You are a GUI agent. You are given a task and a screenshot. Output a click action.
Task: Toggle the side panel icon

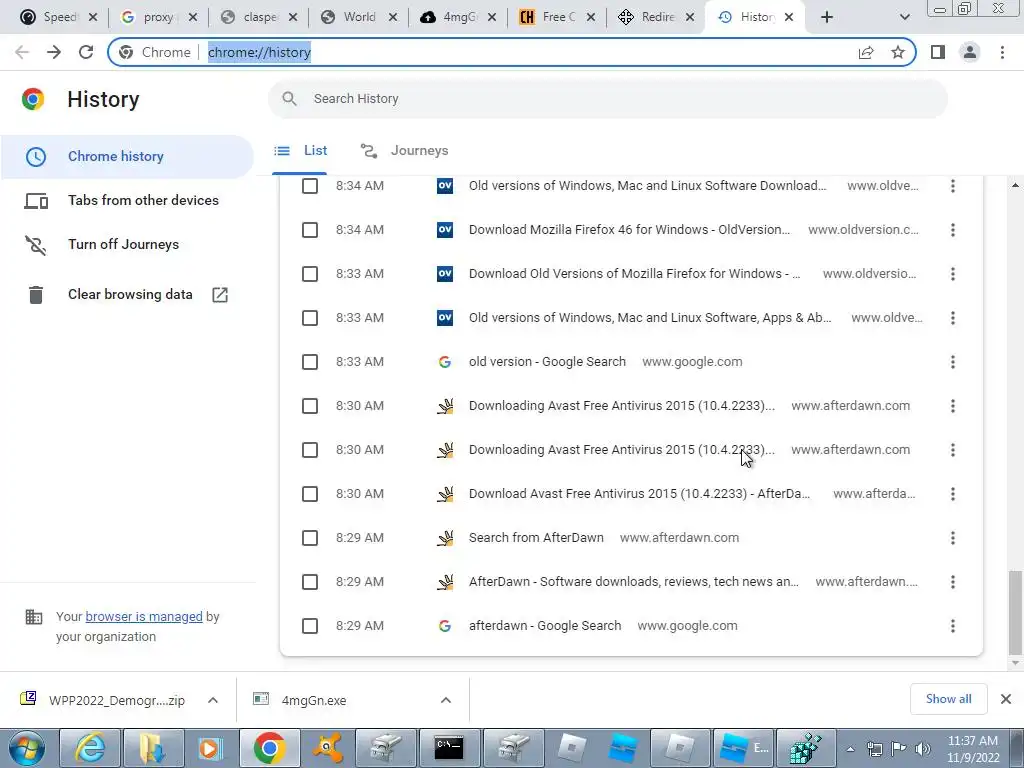pos(938,52)
